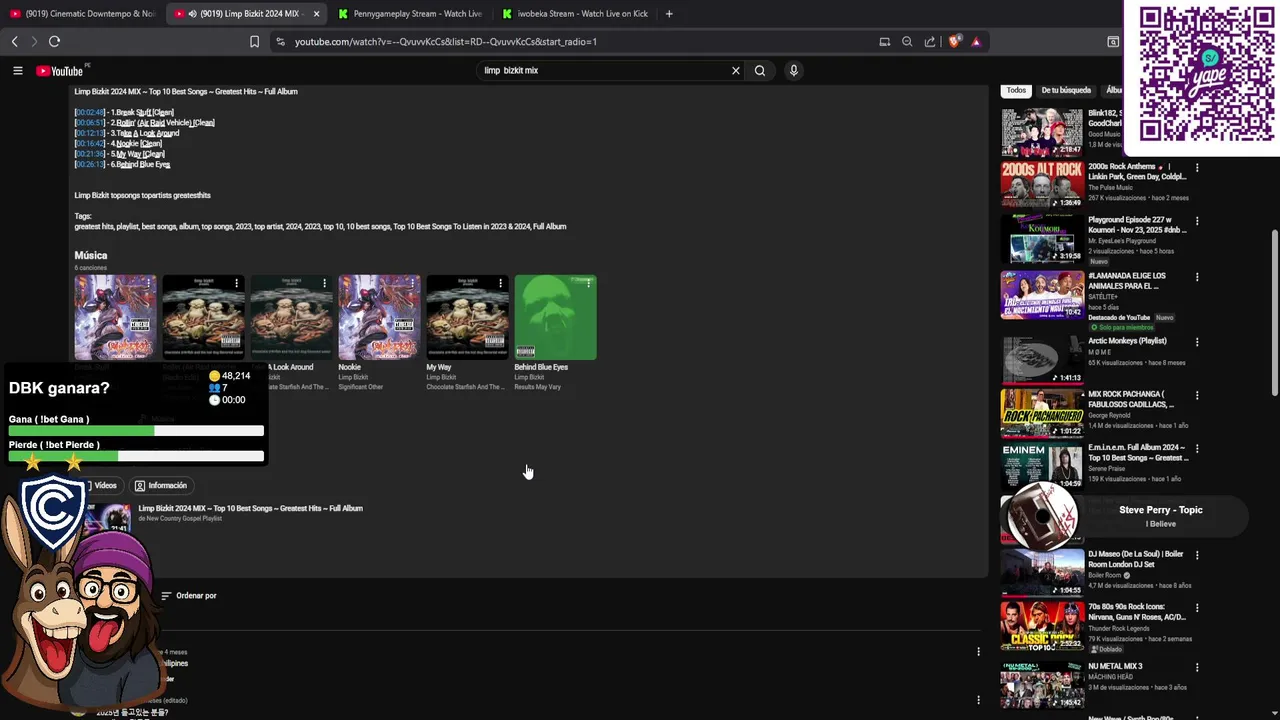Screen dimensions: 1280x720
Task: Switch to Cinematic Downtempo browser tab
Action: 83,14
